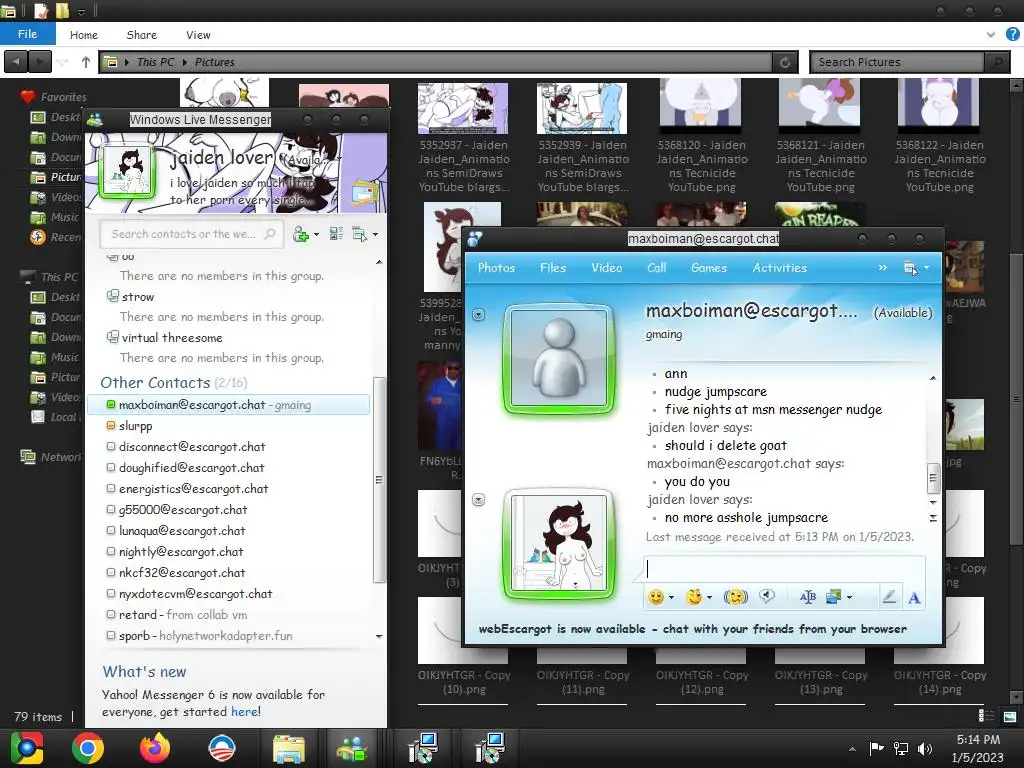Open Explorer help question mark icon
The image size is (1024, 768).
click(1012, 35)
